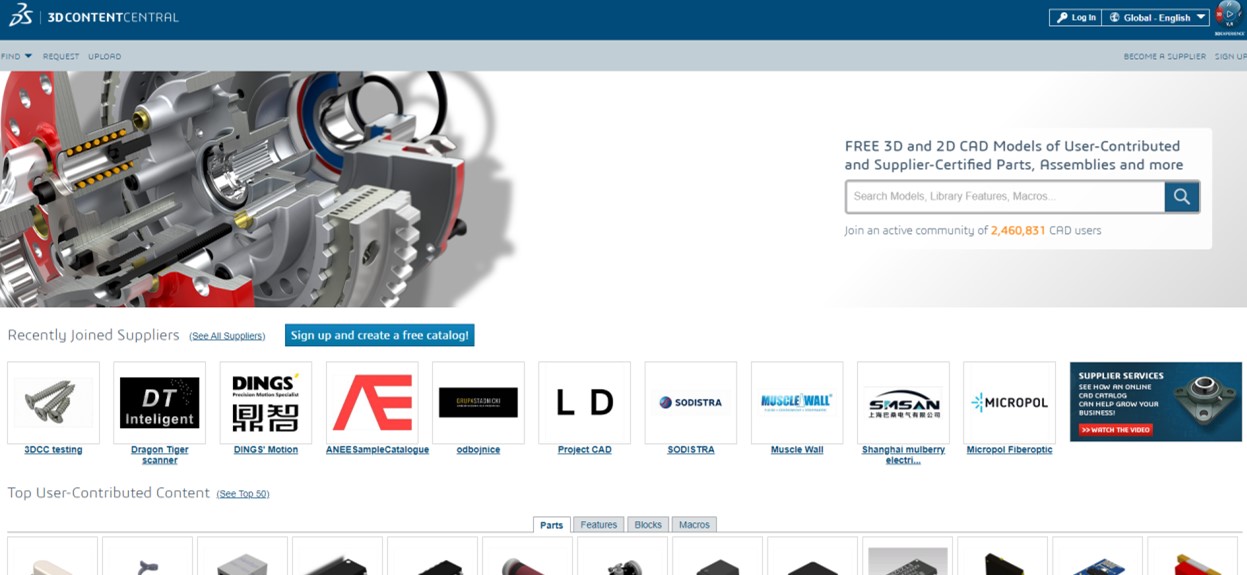Click the 3D ContentCentral logo

point(95,16)
